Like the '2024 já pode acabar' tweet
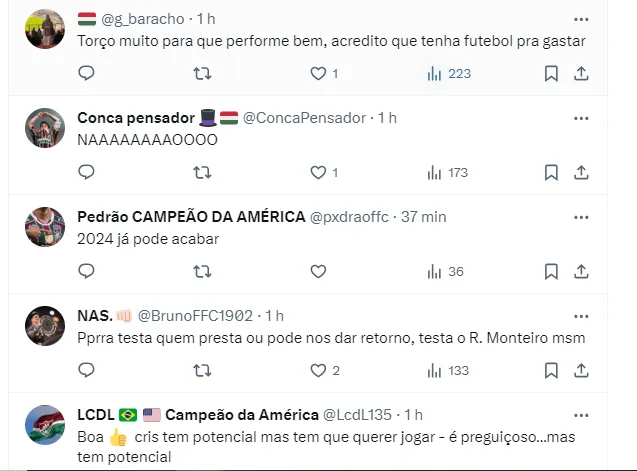This screenshot has height=471, width=637. (x=318, y=271)
